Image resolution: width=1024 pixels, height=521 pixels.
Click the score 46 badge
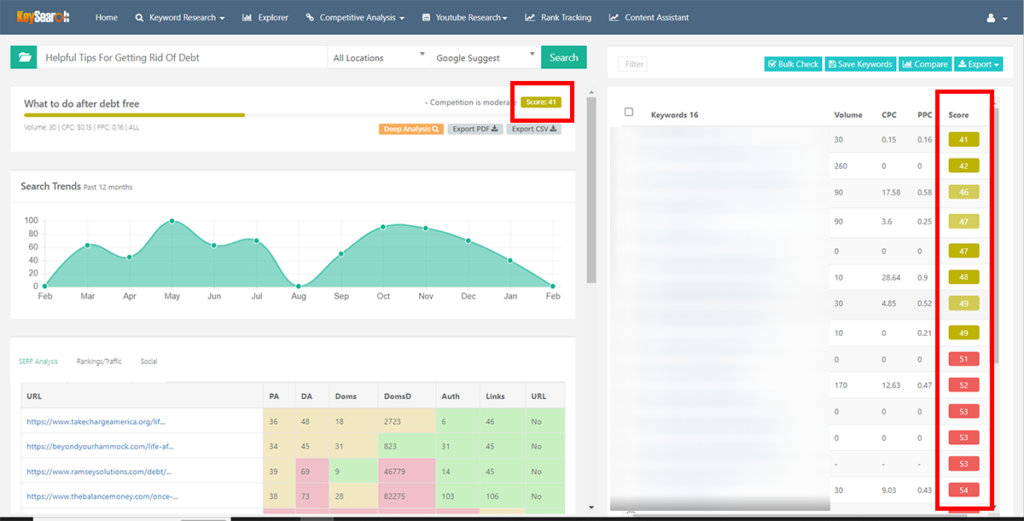tap(963, 193)
